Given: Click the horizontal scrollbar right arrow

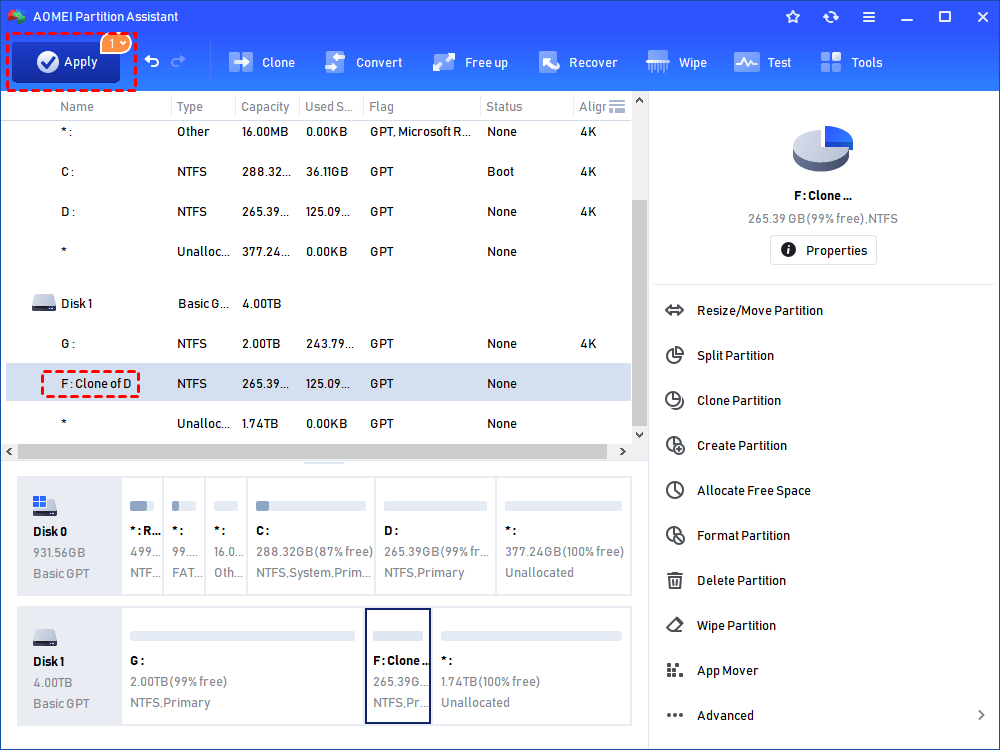Looking at the screenshot, I should click(x=623, y=452).
